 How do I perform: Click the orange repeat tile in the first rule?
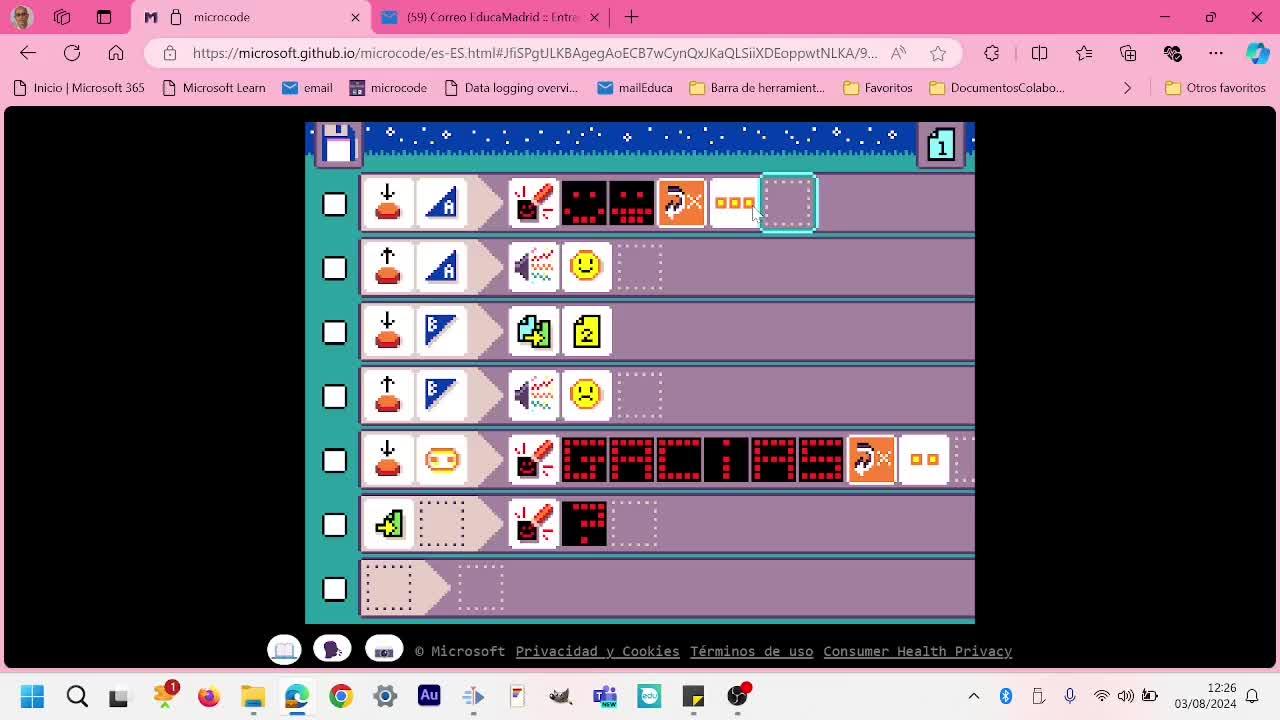[682, 204]
